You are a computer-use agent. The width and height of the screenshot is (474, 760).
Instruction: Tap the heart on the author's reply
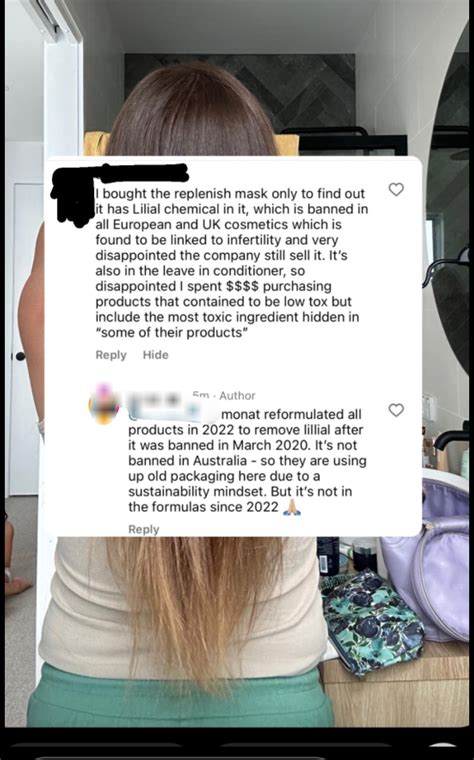point(396,410)
